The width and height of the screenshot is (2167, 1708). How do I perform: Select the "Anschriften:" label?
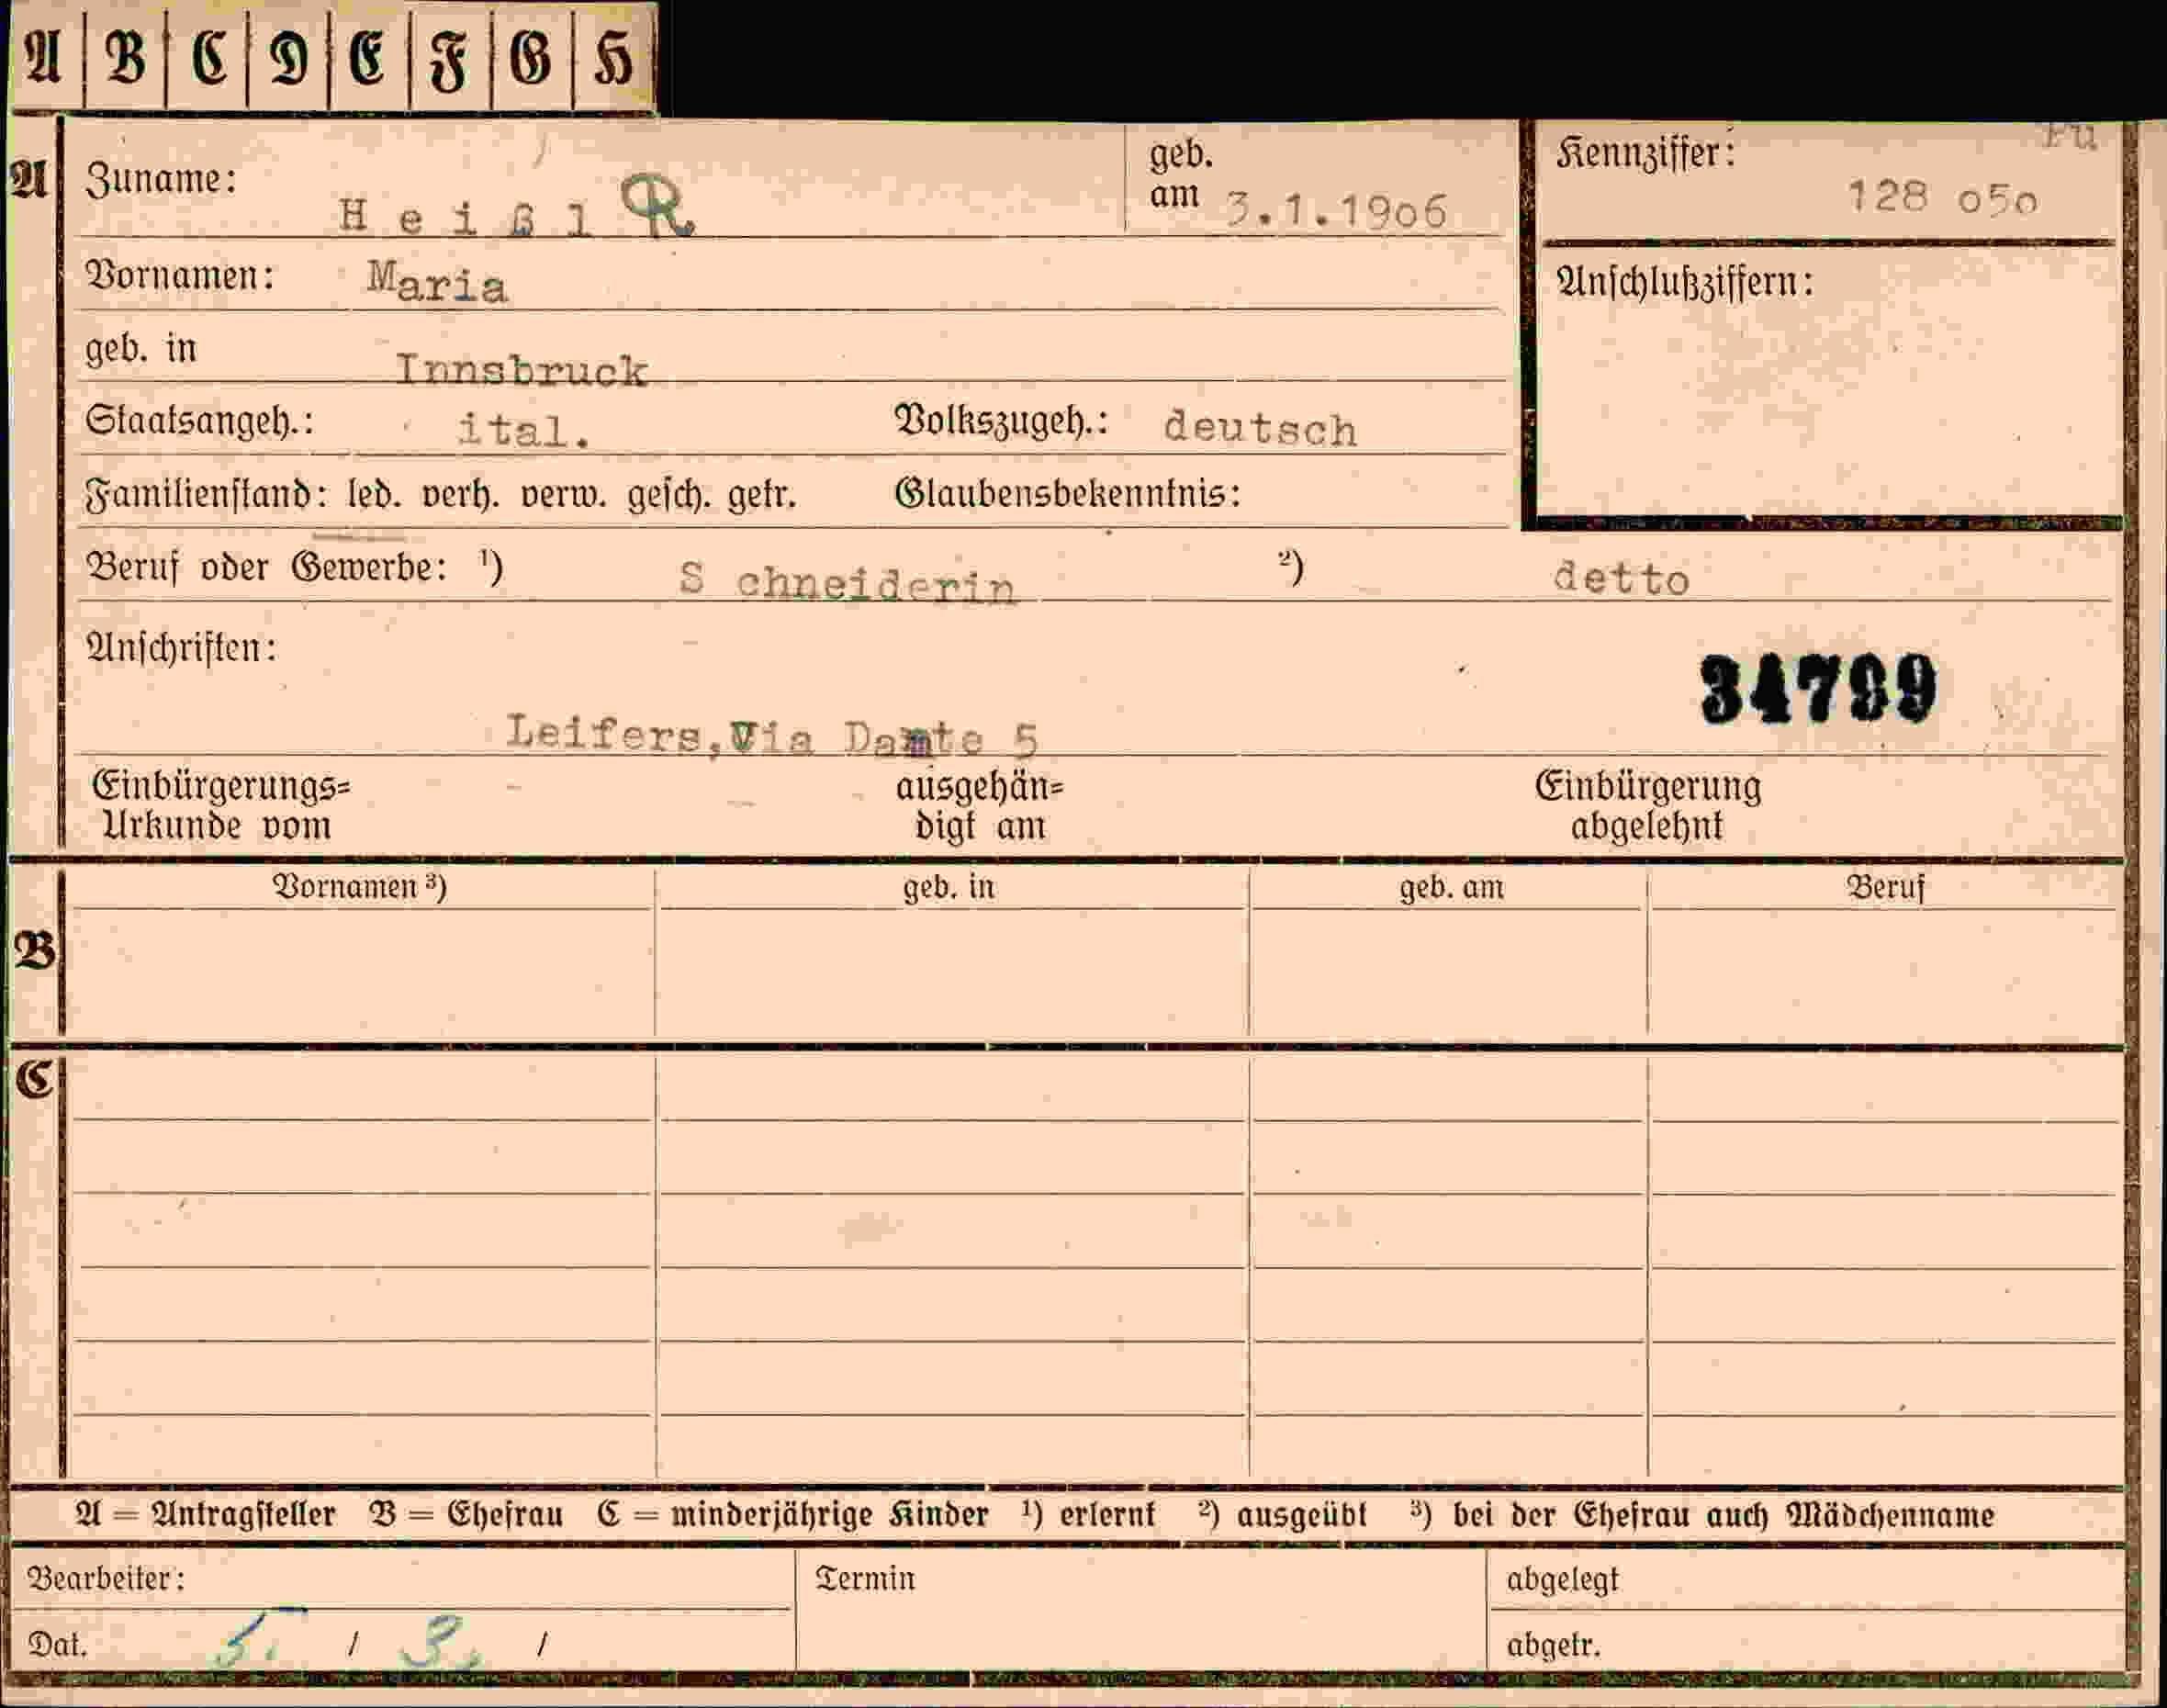(181, 648)
